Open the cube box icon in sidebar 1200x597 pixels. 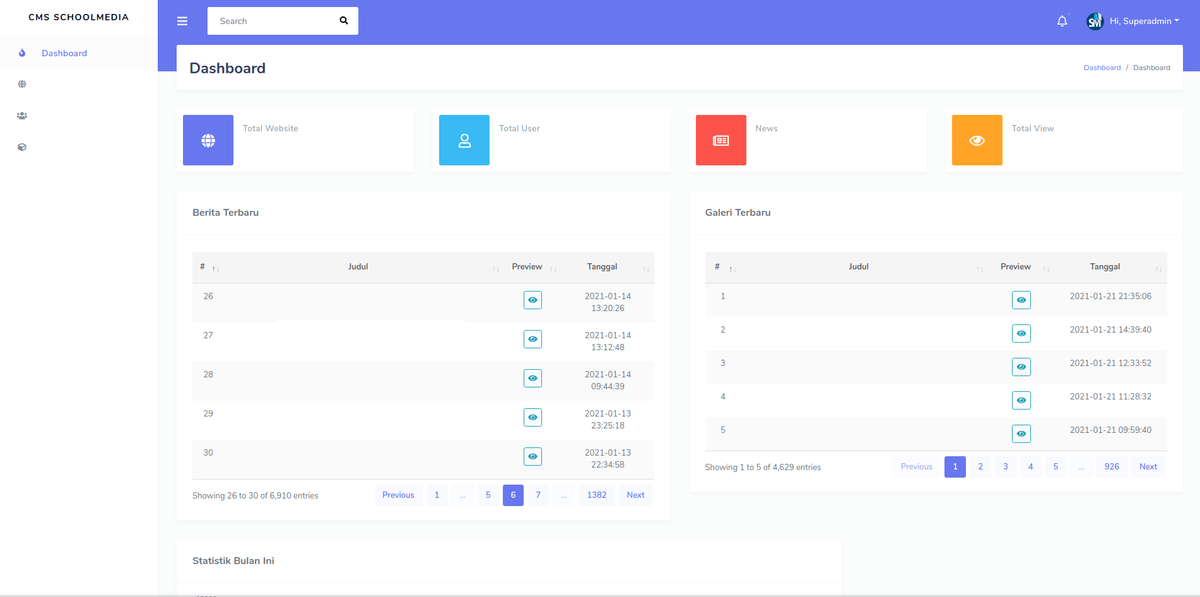coord(22,147)
